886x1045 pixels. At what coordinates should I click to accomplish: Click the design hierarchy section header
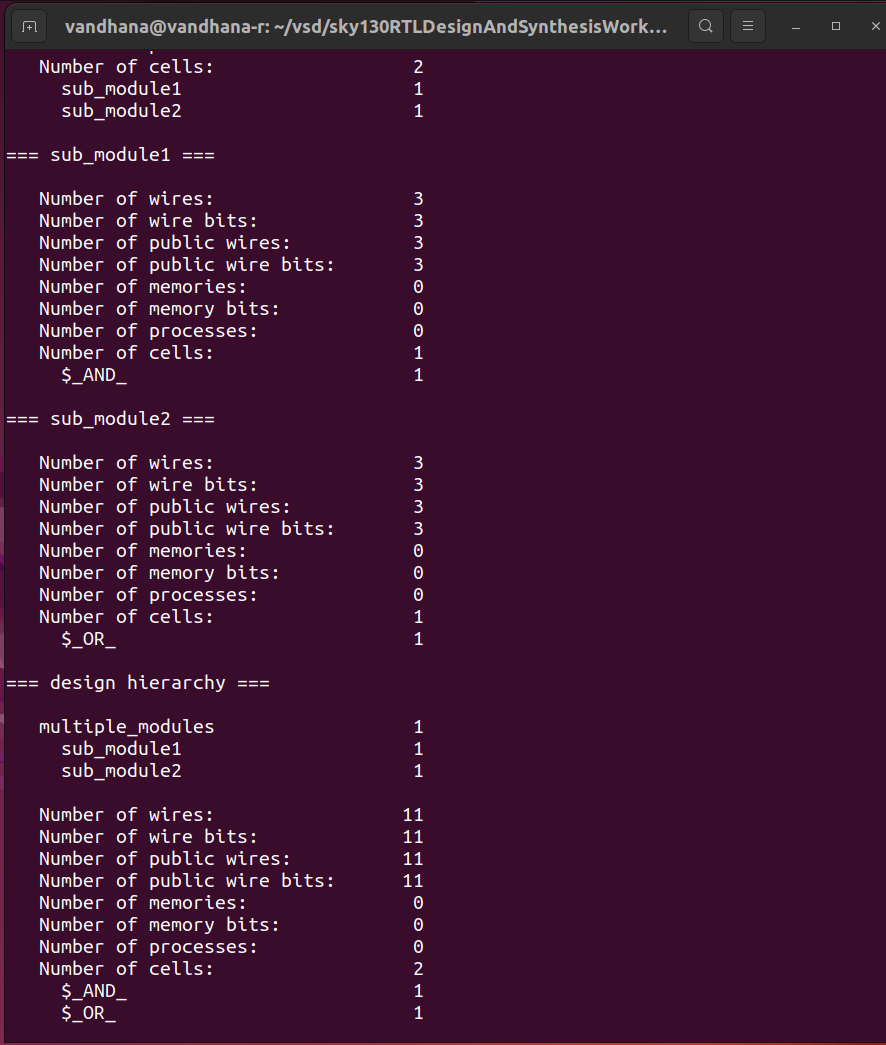(139, 682)
